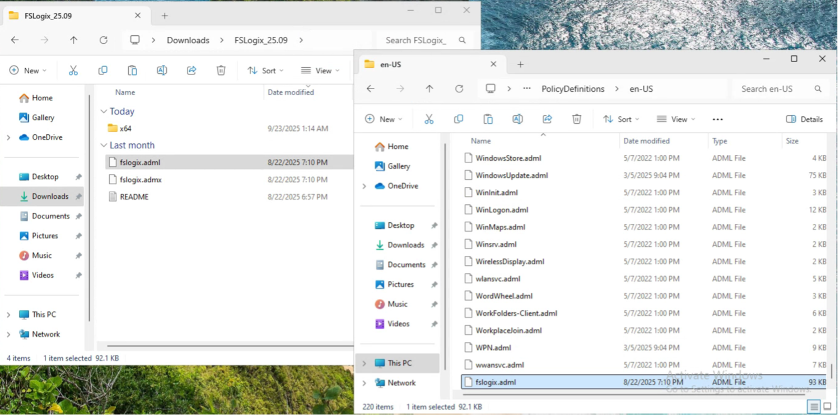Click Copy icon in FSLogix_25.09 window
This screenshot has width=840, height=418.
(x=103, y=70)
